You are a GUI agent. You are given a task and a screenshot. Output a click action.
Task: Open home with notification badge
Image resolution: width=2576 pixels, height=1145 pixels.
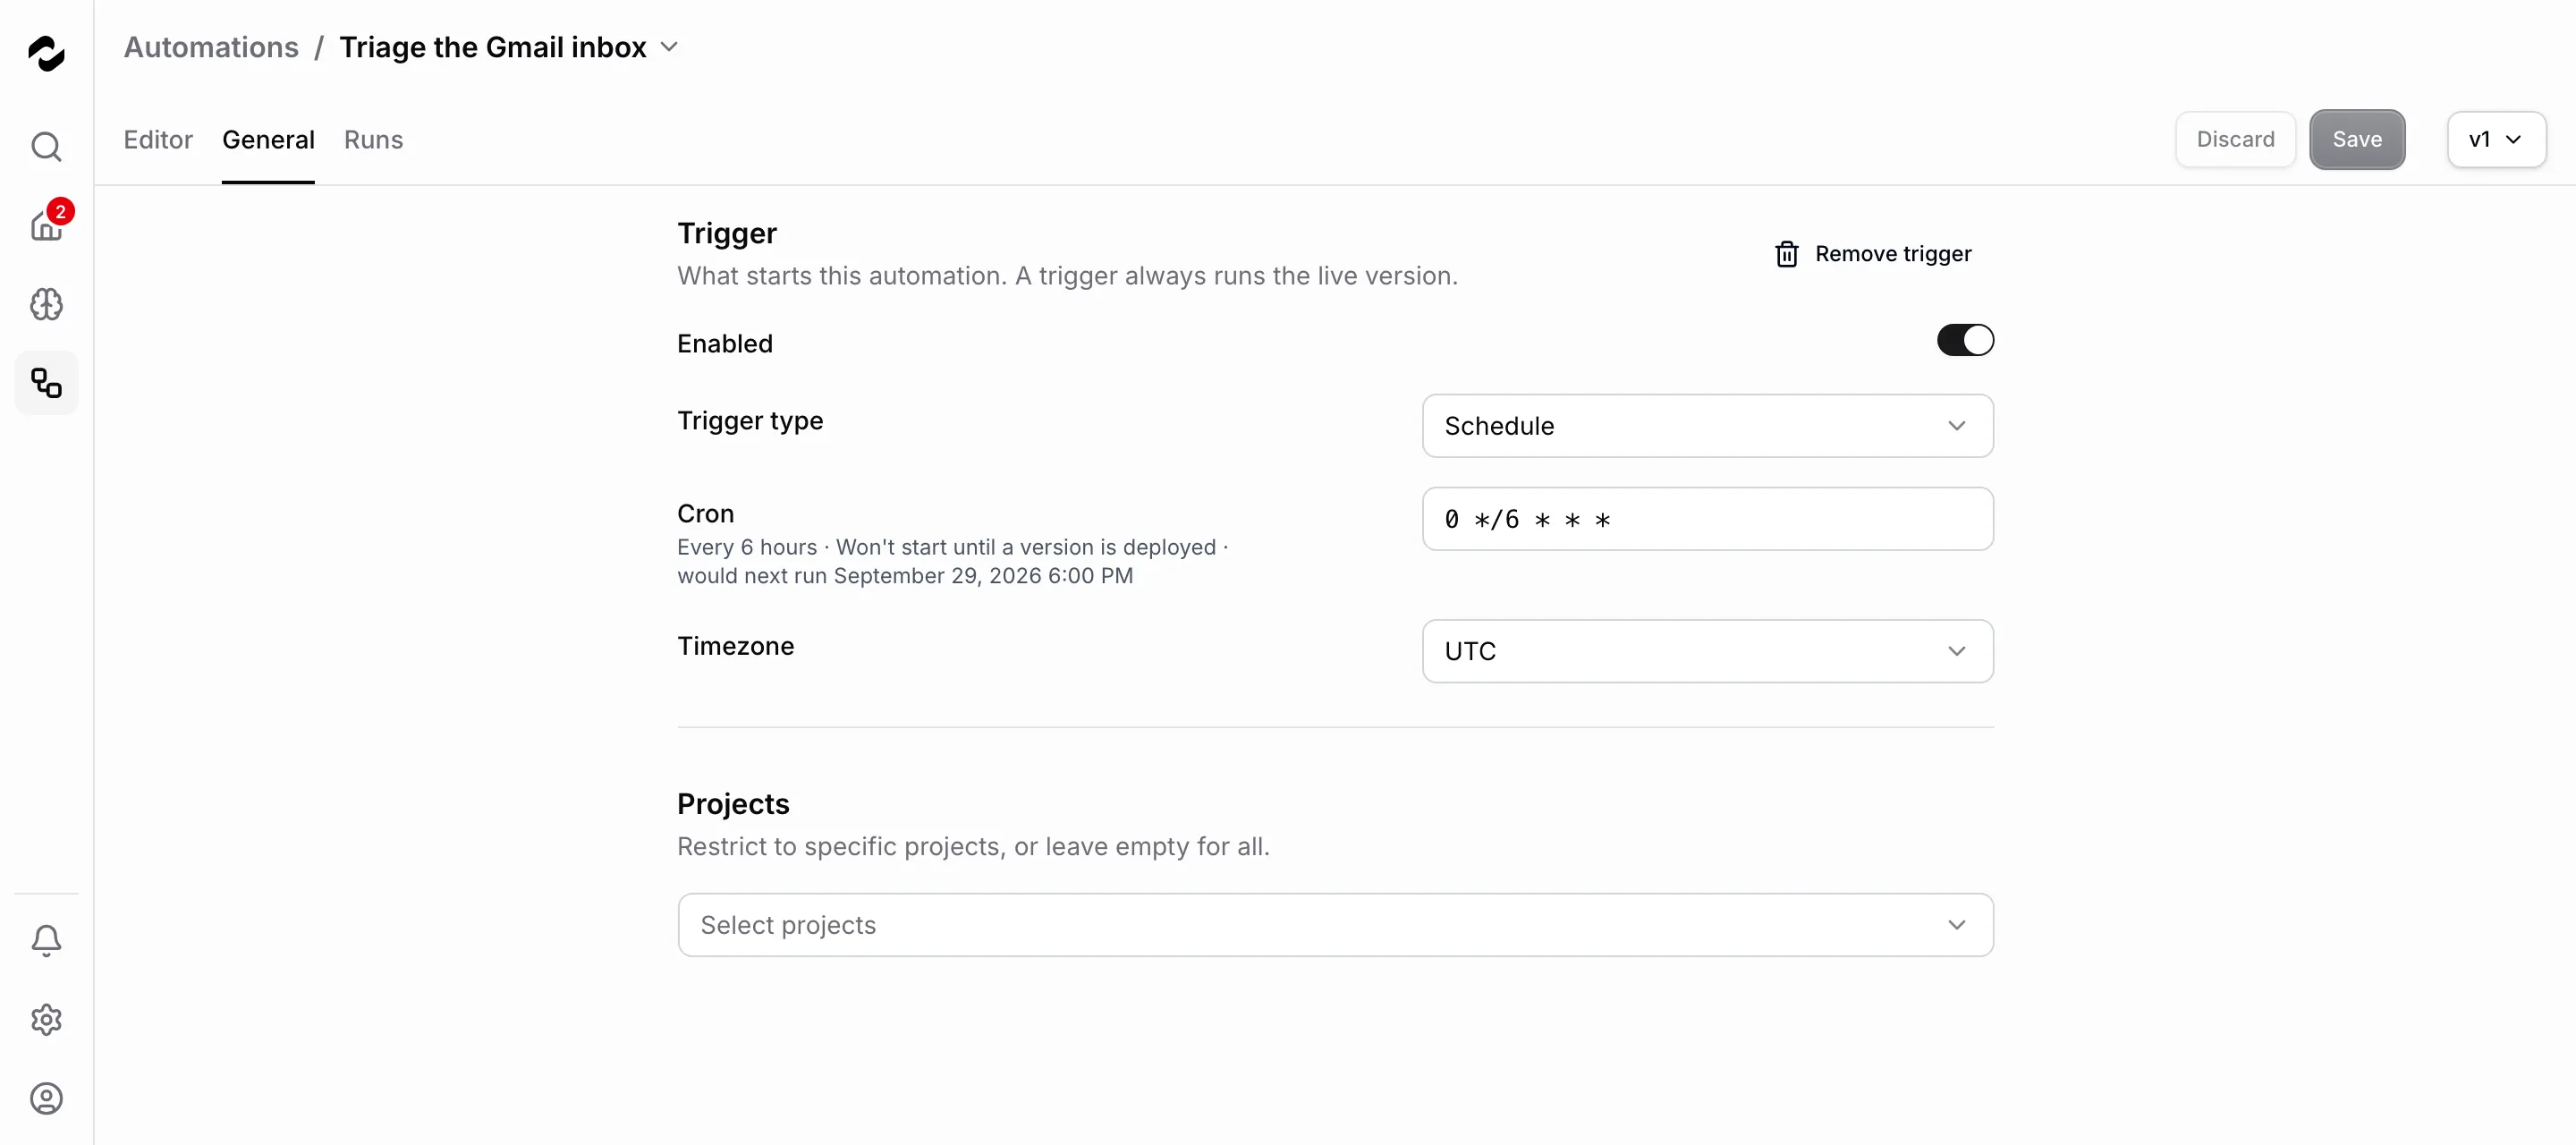pyautogui.click(x=46, y=225)
